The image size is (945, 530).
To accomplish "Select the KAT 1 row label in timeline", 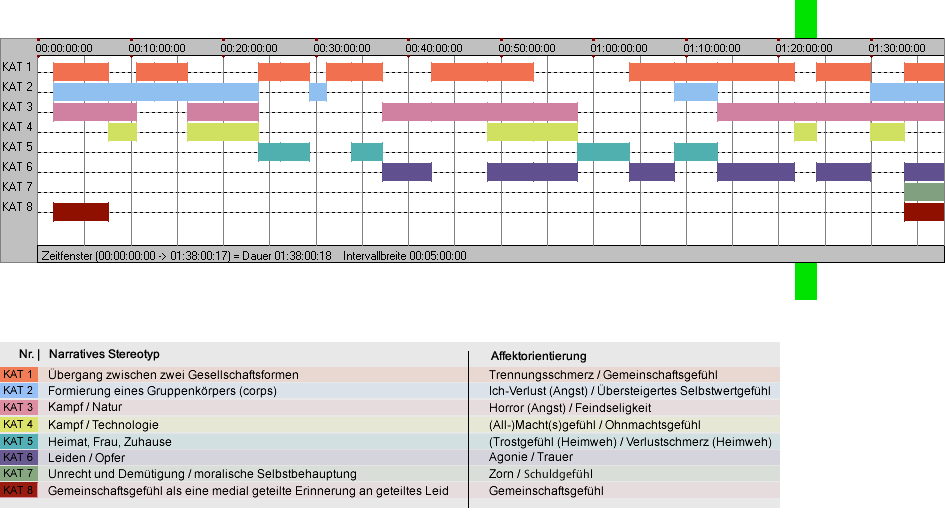I will [x=17, y=67].
